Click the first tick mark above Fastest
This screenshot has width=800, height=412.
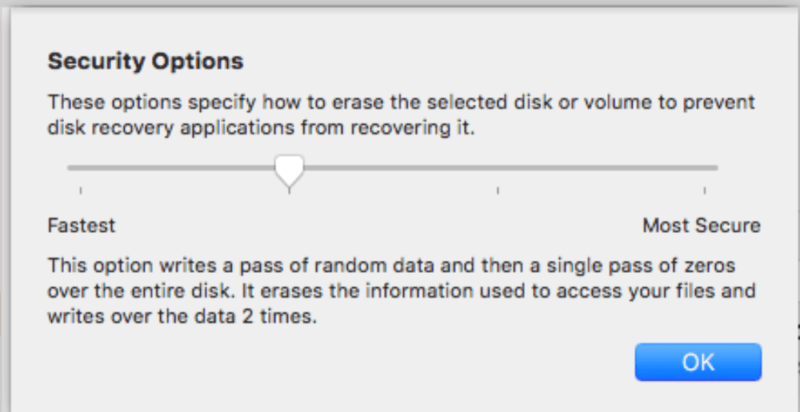(81, 191)
